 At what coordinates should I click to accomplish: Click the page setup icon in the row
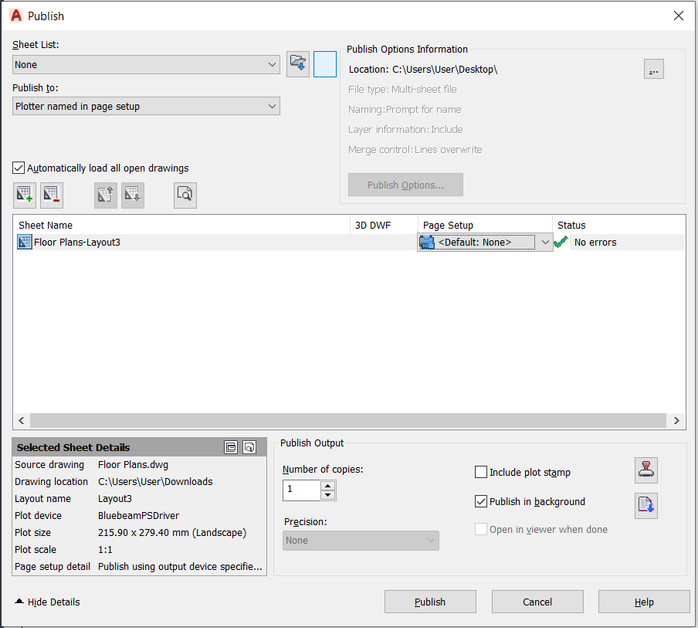[427, 242]
